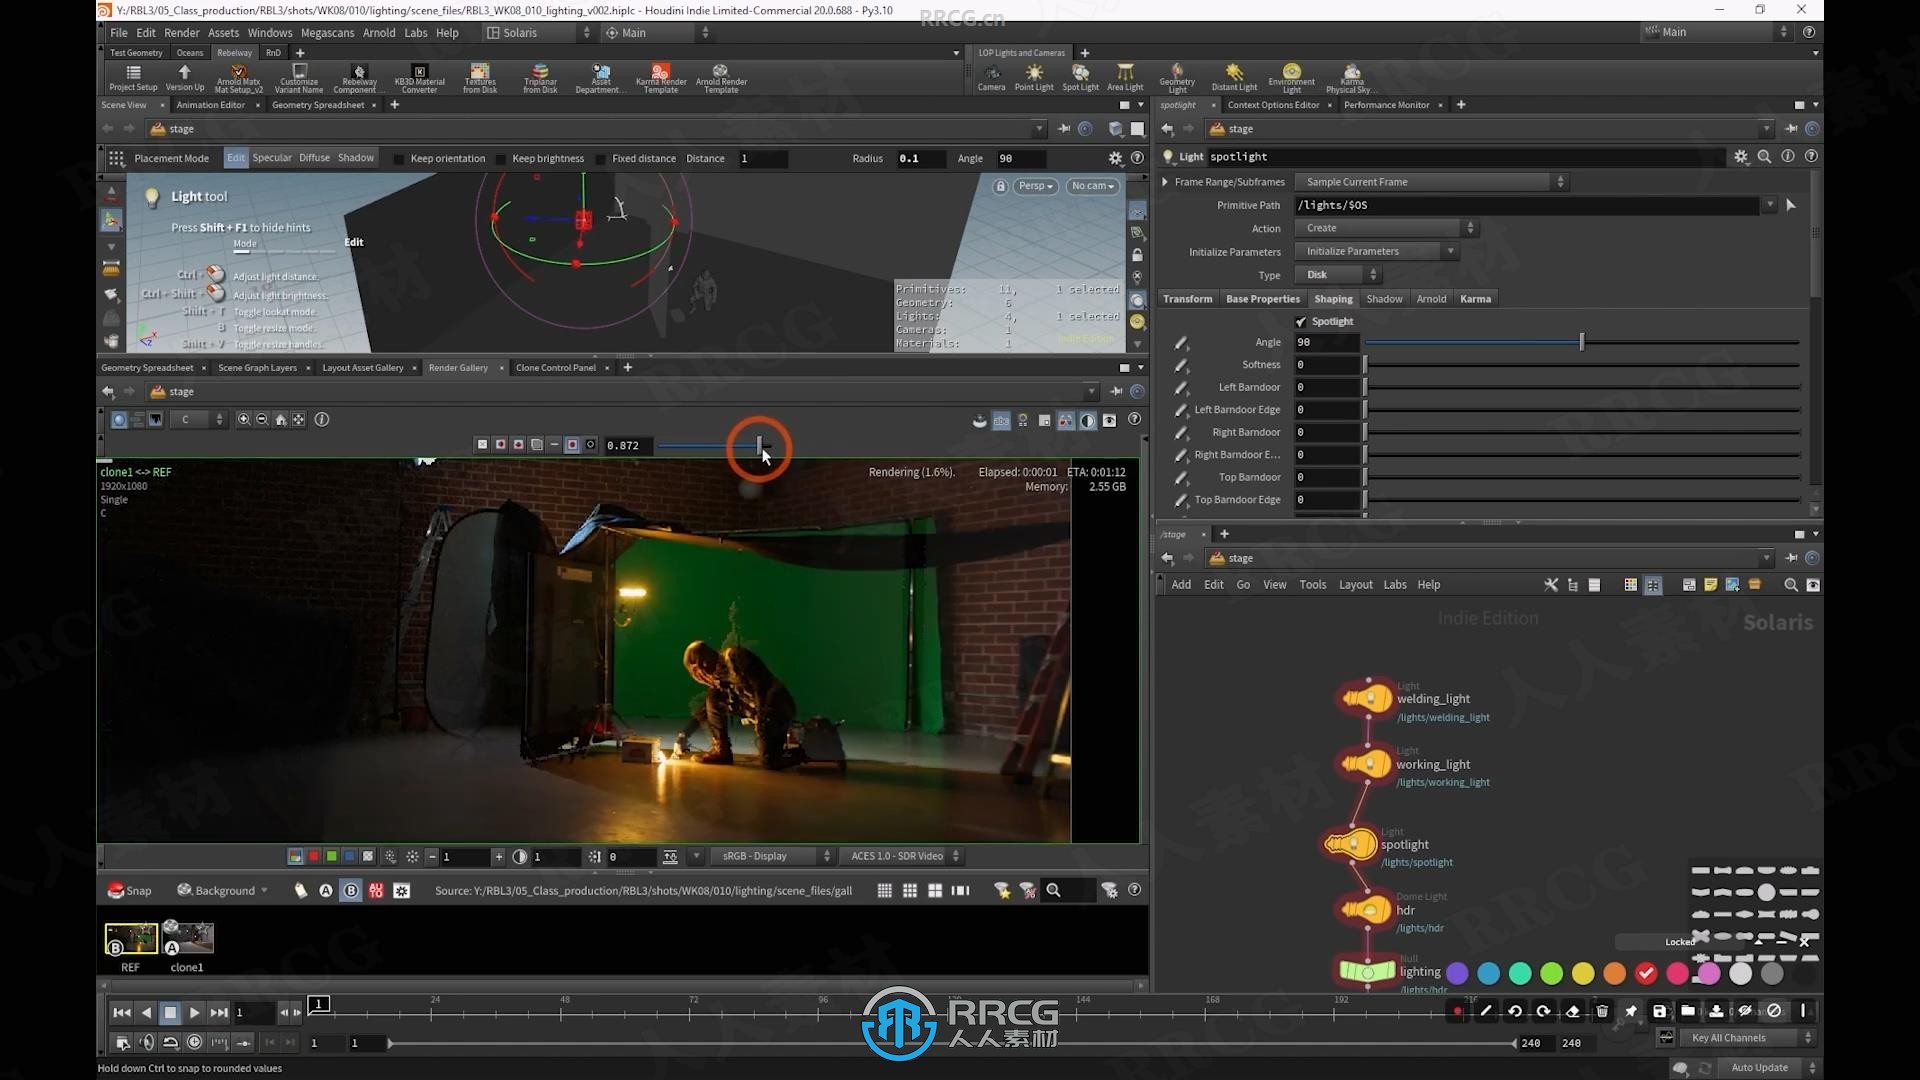Viewport: 1920px width, 1080px height.
Task: Switch to the Karma tab
Action: [1475, 299]
